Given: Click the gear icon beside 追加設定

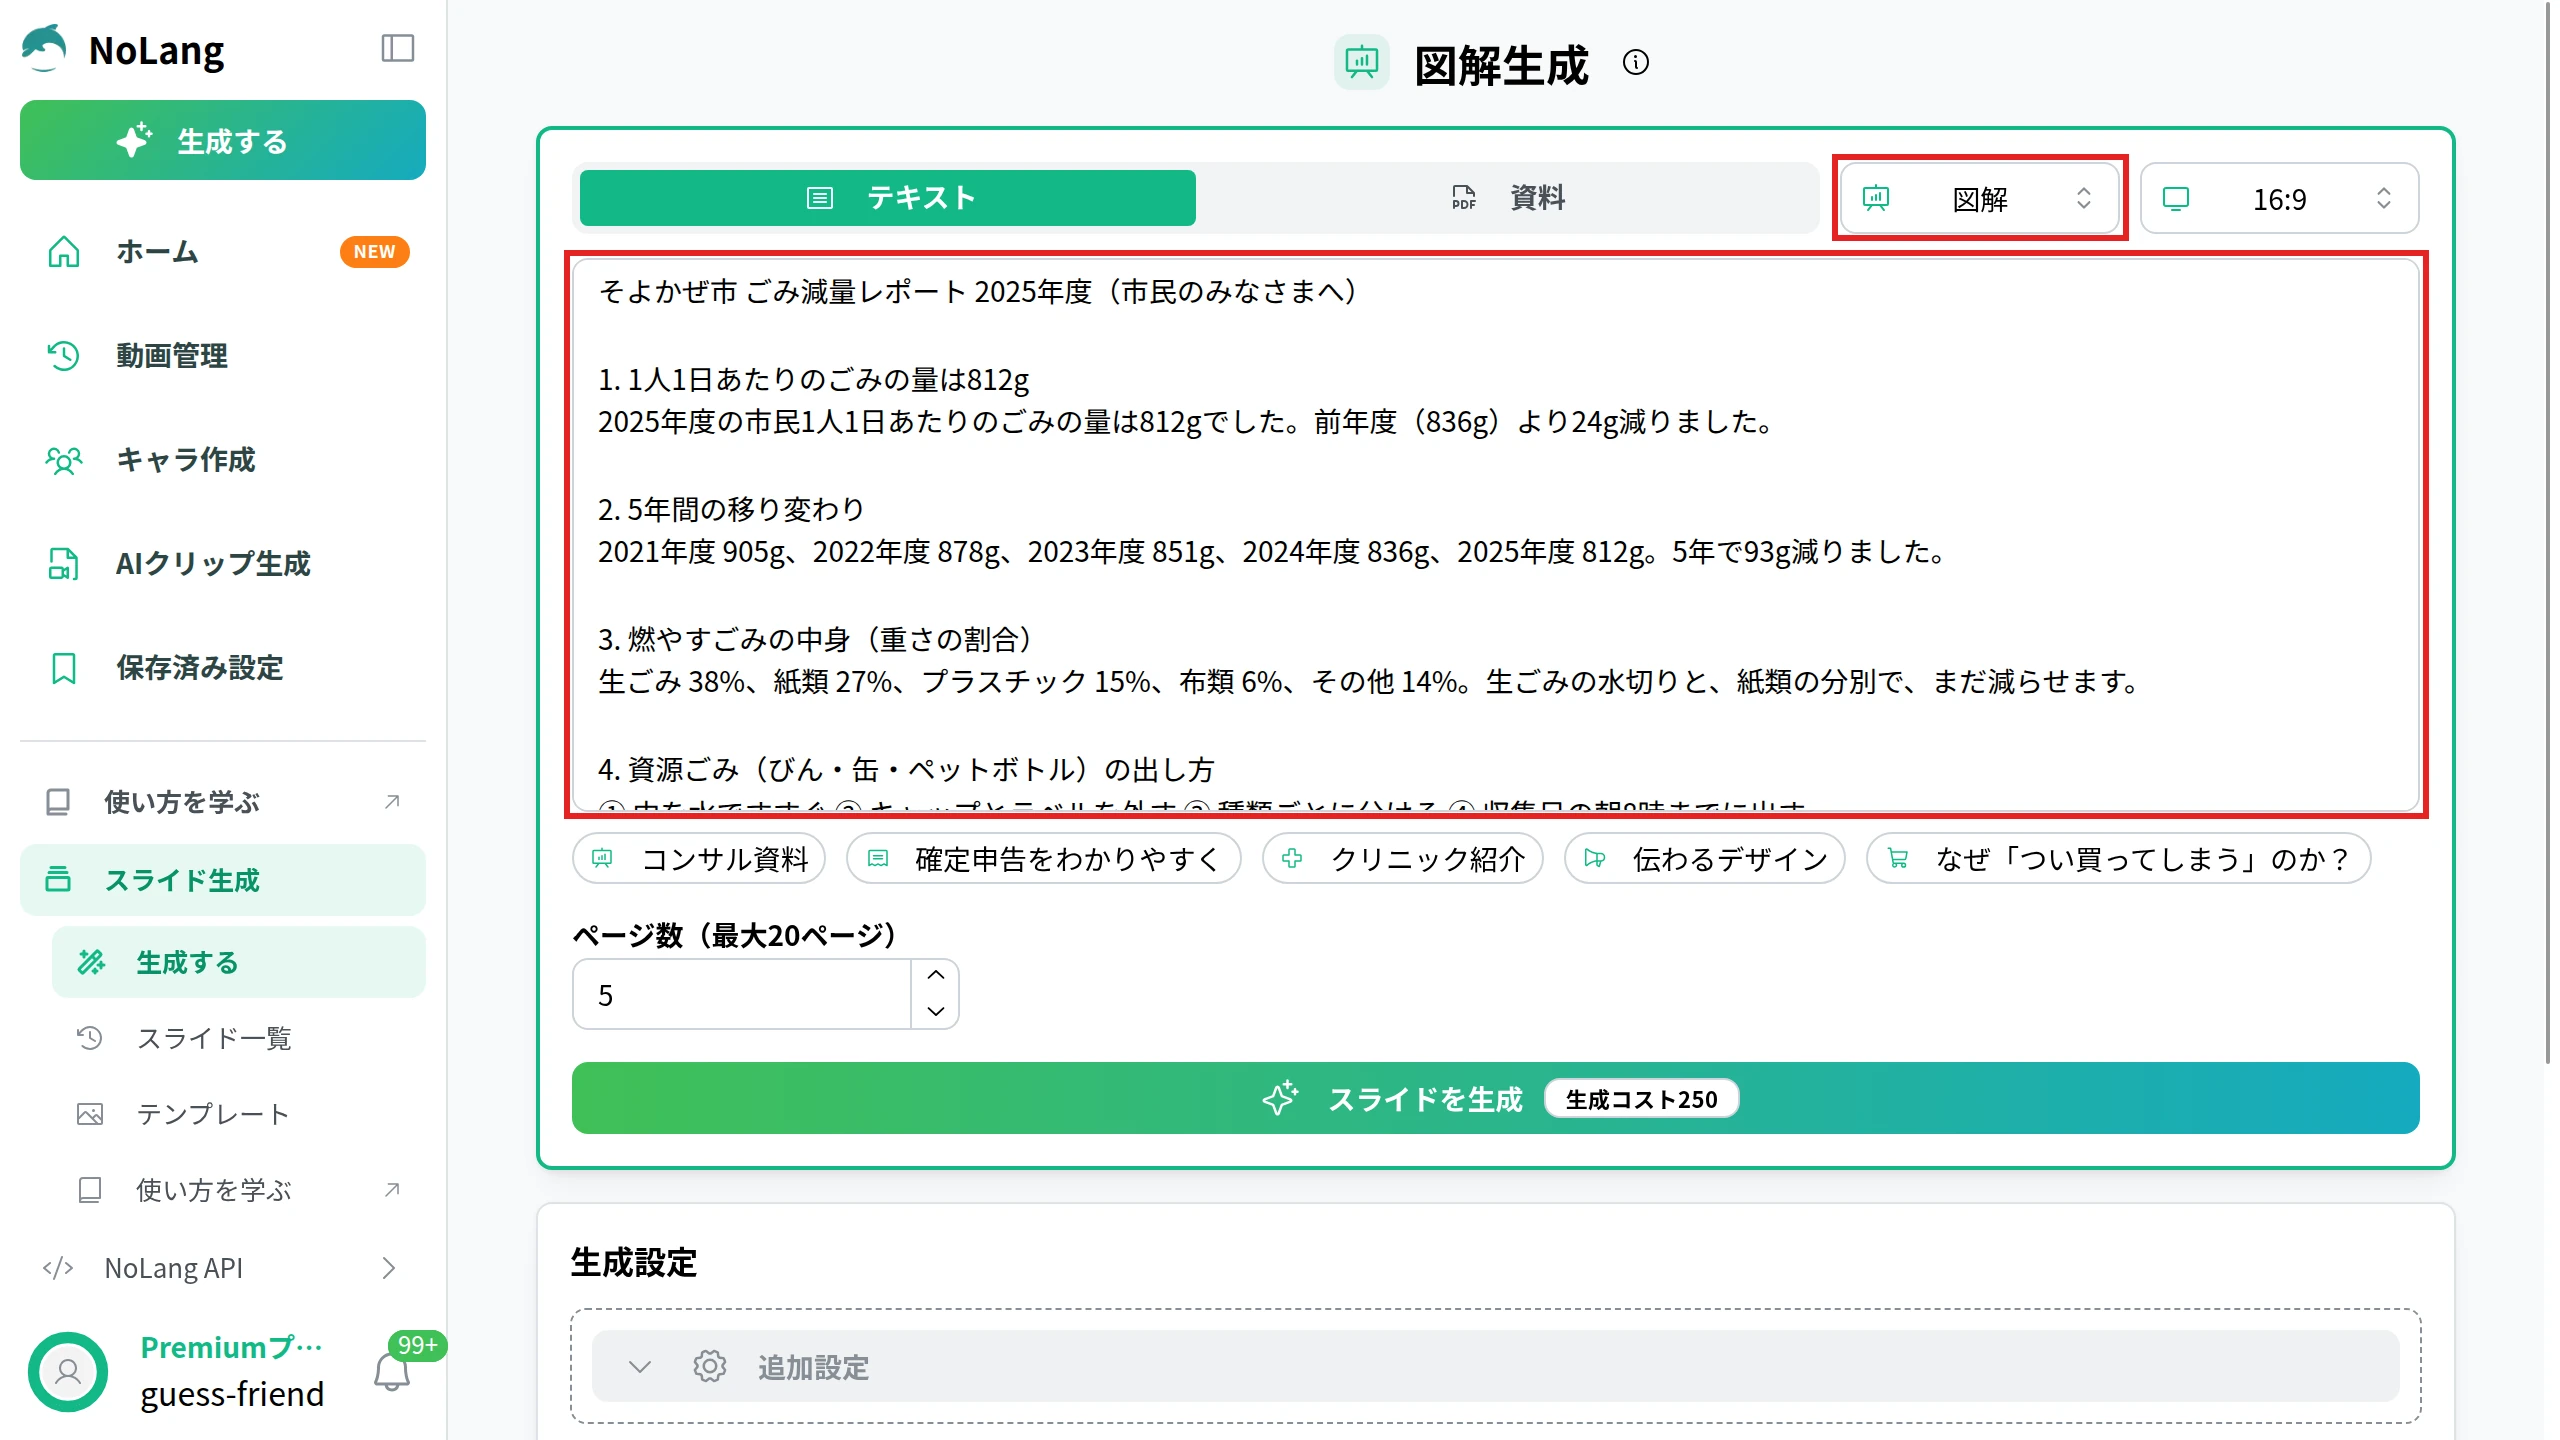Looking at the screenshot, I should pyautogui.click(x=710, y=1366).
